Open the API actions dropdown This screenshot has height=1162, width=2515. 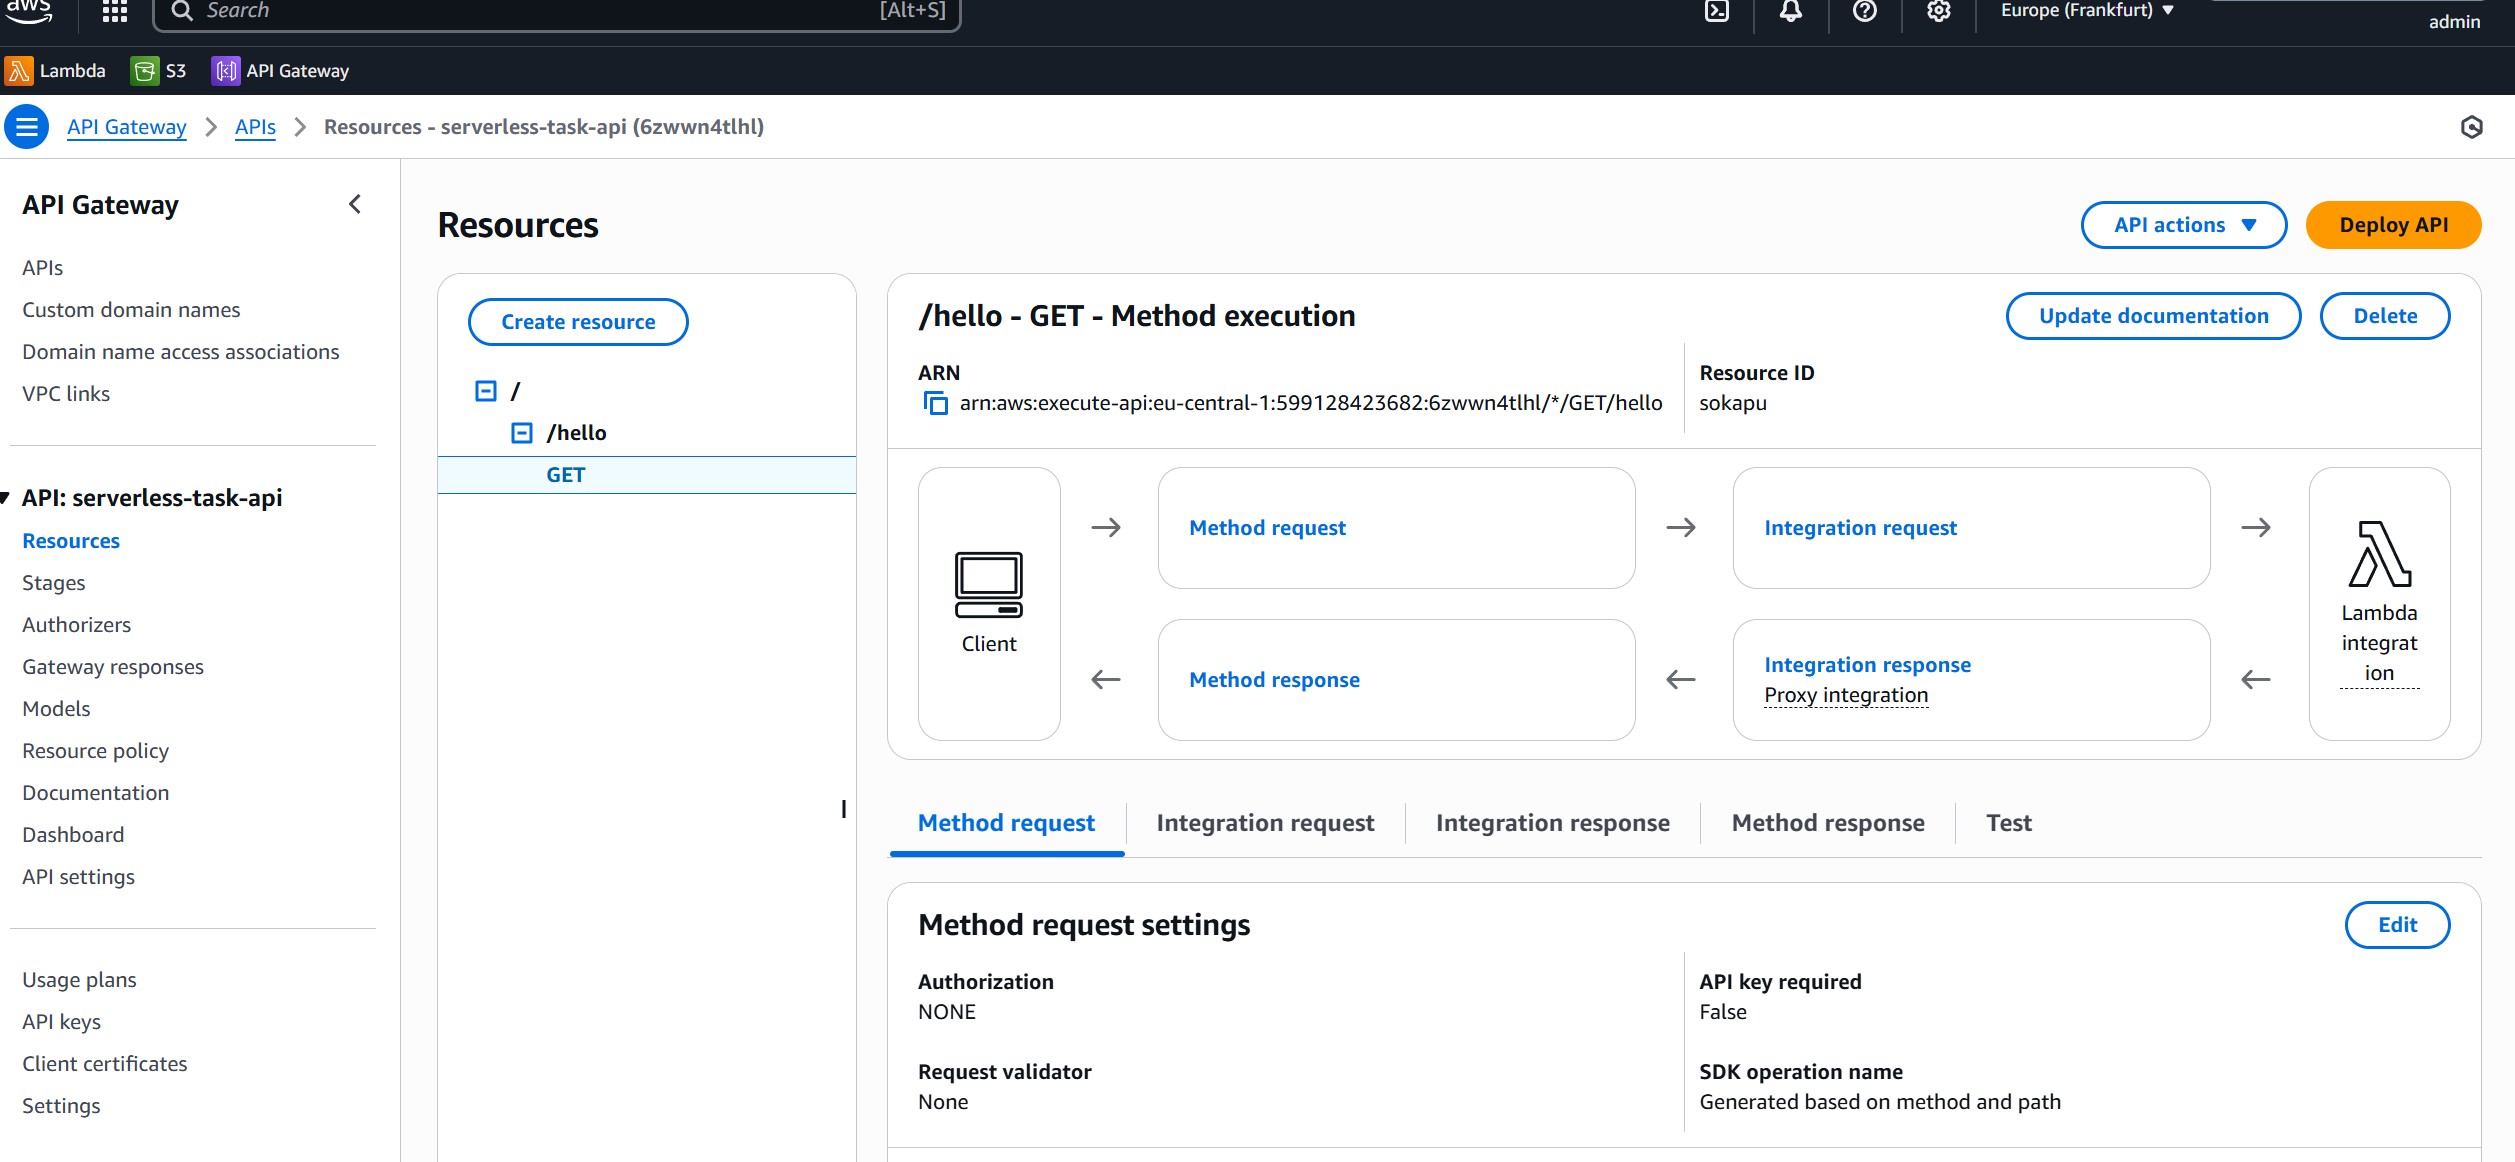[2184, 225]
